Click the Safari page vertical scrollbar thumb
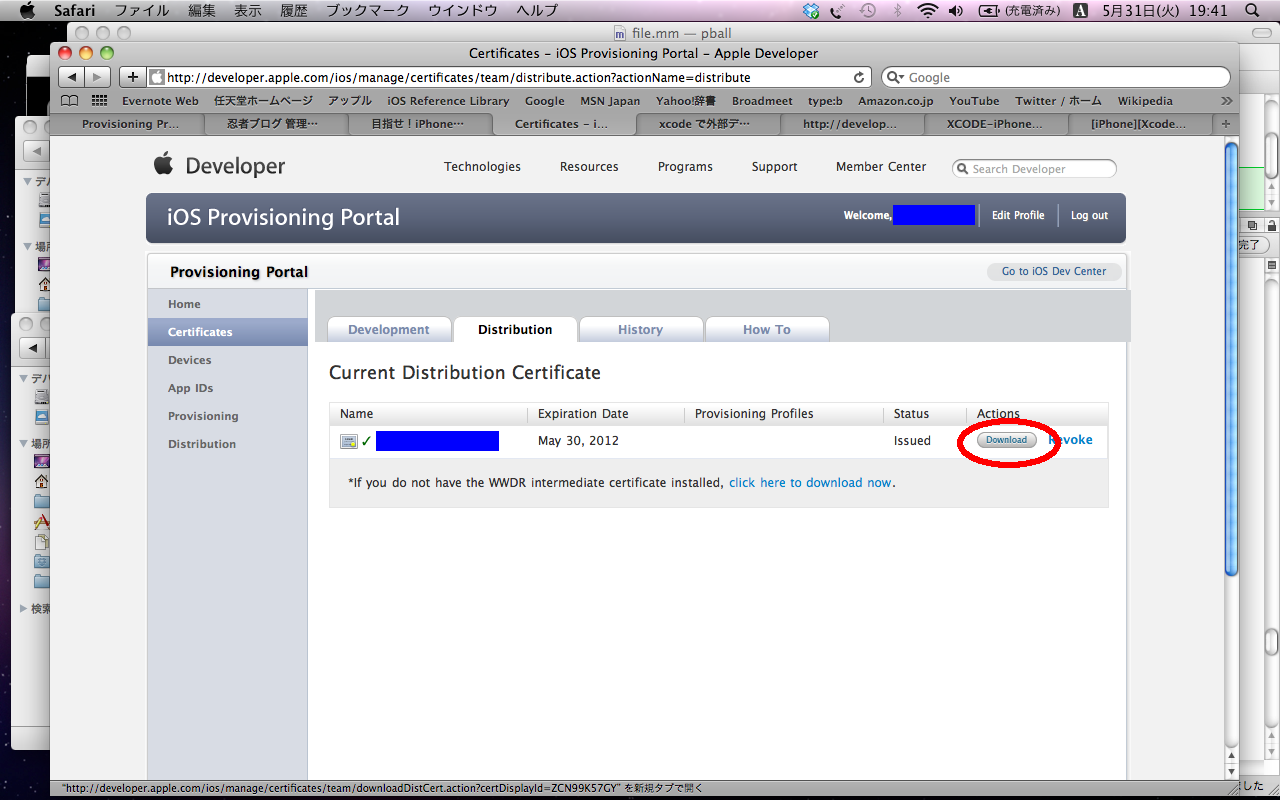The width and height of the screenshot is (1280, 800). coord(1232,360)
